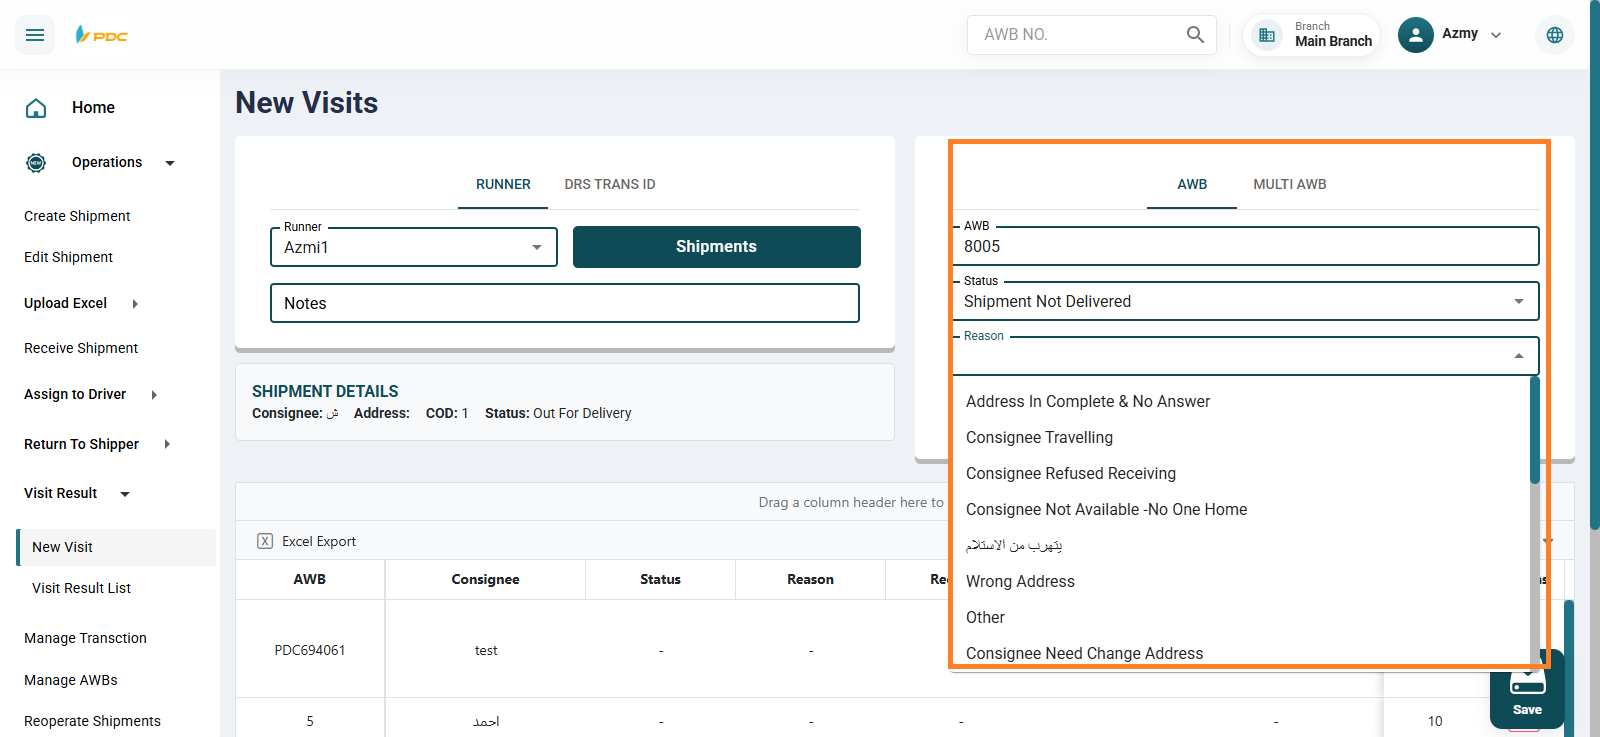Open the Status dropdown
The image size is (1600, 737).
(1518, 301)
